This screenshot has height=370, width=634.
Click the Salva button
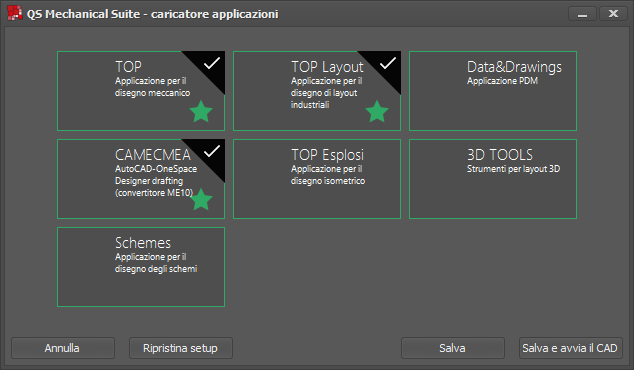coord(453,348)
